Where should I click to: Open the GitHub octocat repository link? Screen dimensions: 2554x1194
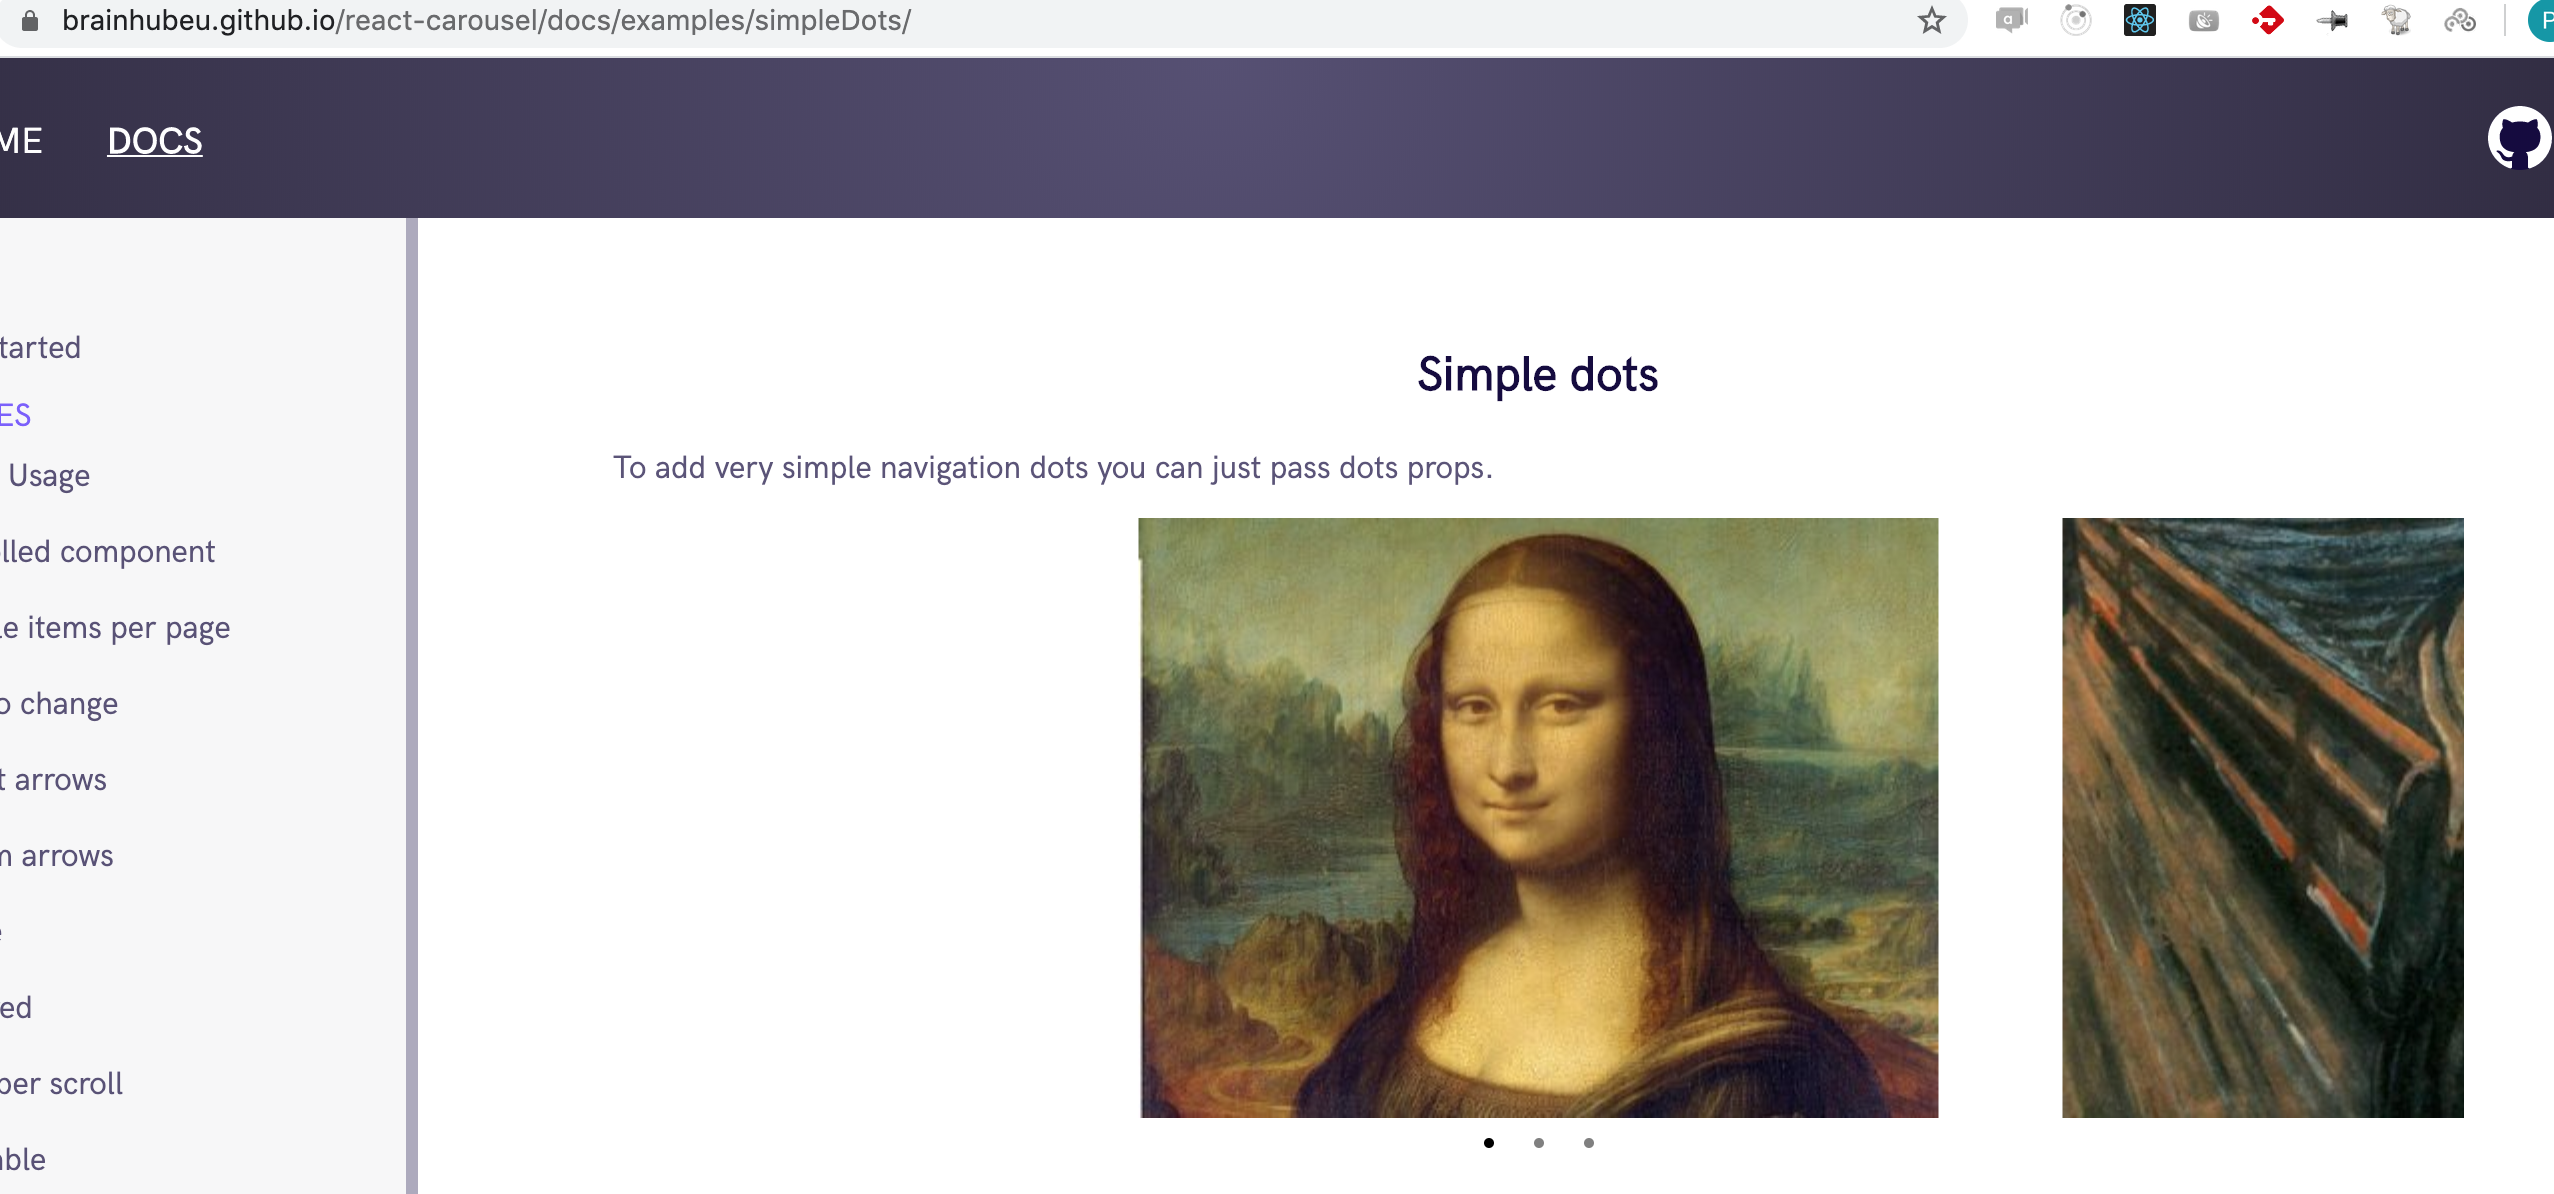pyautogui.click(x=2518, y=137)
